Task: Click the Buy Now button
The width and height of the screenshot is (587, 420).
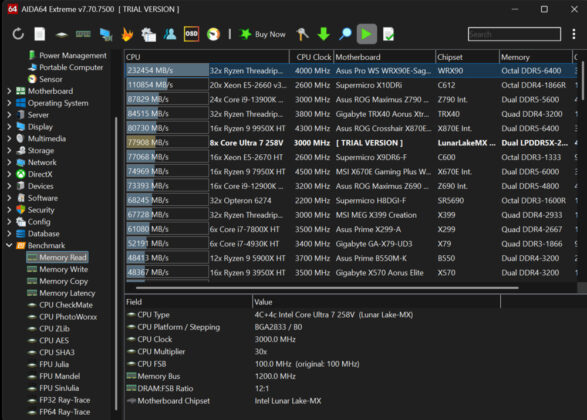Action: coord(262,34)
